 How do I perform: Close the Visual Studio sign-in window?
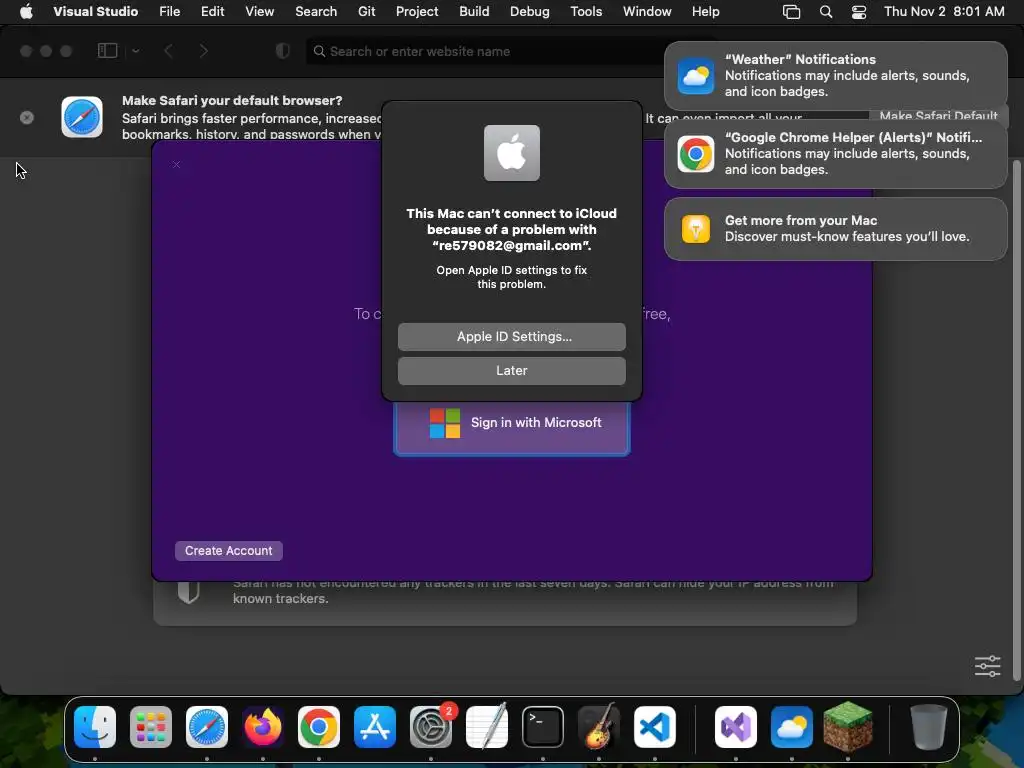coord(176,165)
